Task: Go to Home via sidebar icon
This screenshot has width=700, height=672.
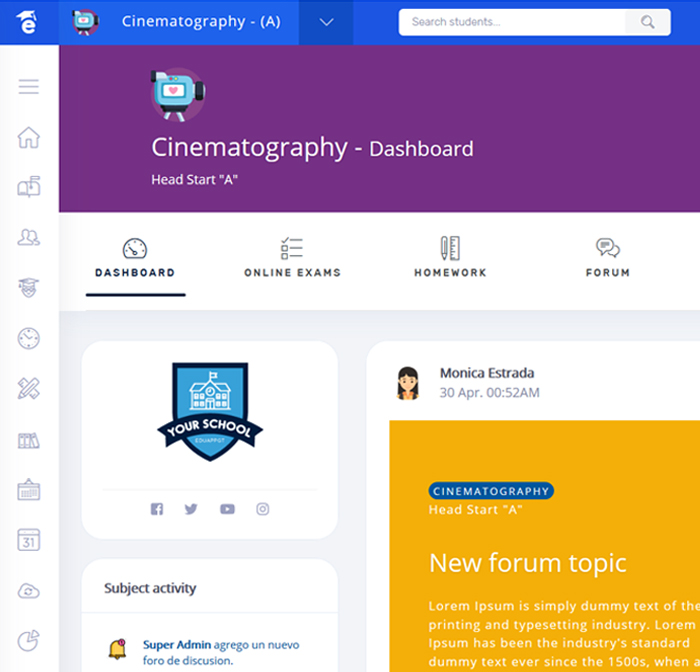Action: click(29, 137)
